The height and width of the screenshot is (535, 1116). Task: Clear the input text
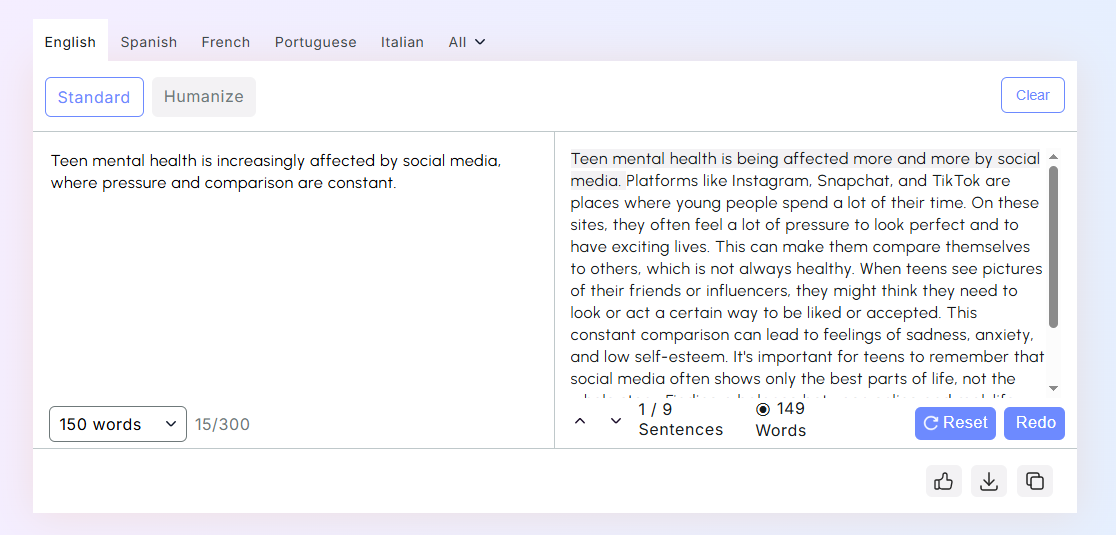pyautogui.click(x=1032, y=95)
